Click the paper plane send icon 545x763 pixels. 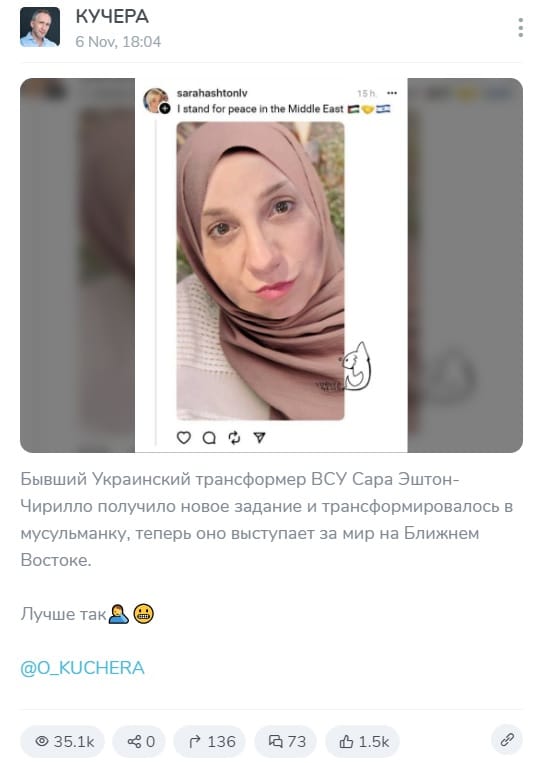[260, 438]
